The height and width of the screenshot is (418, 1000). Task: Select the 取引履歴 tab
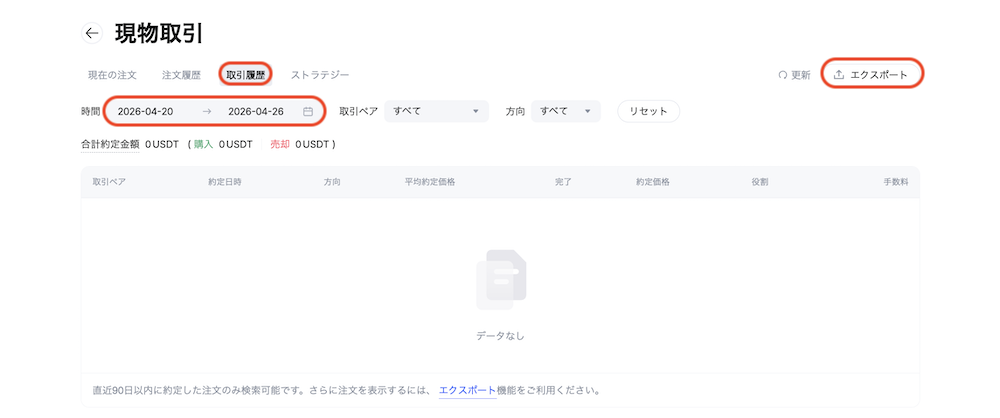point(246,75)
